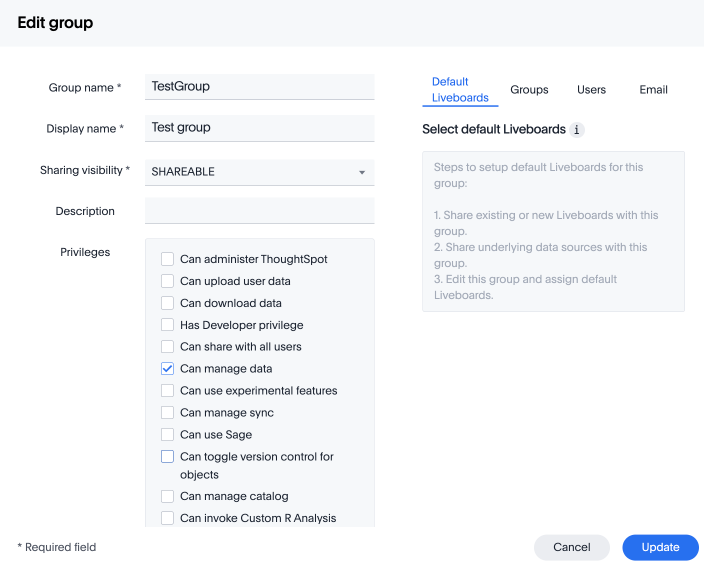Turn on Can use Sage privilege
The height and width of the screenshot is (567, 704).
click(x=168, y=435)
